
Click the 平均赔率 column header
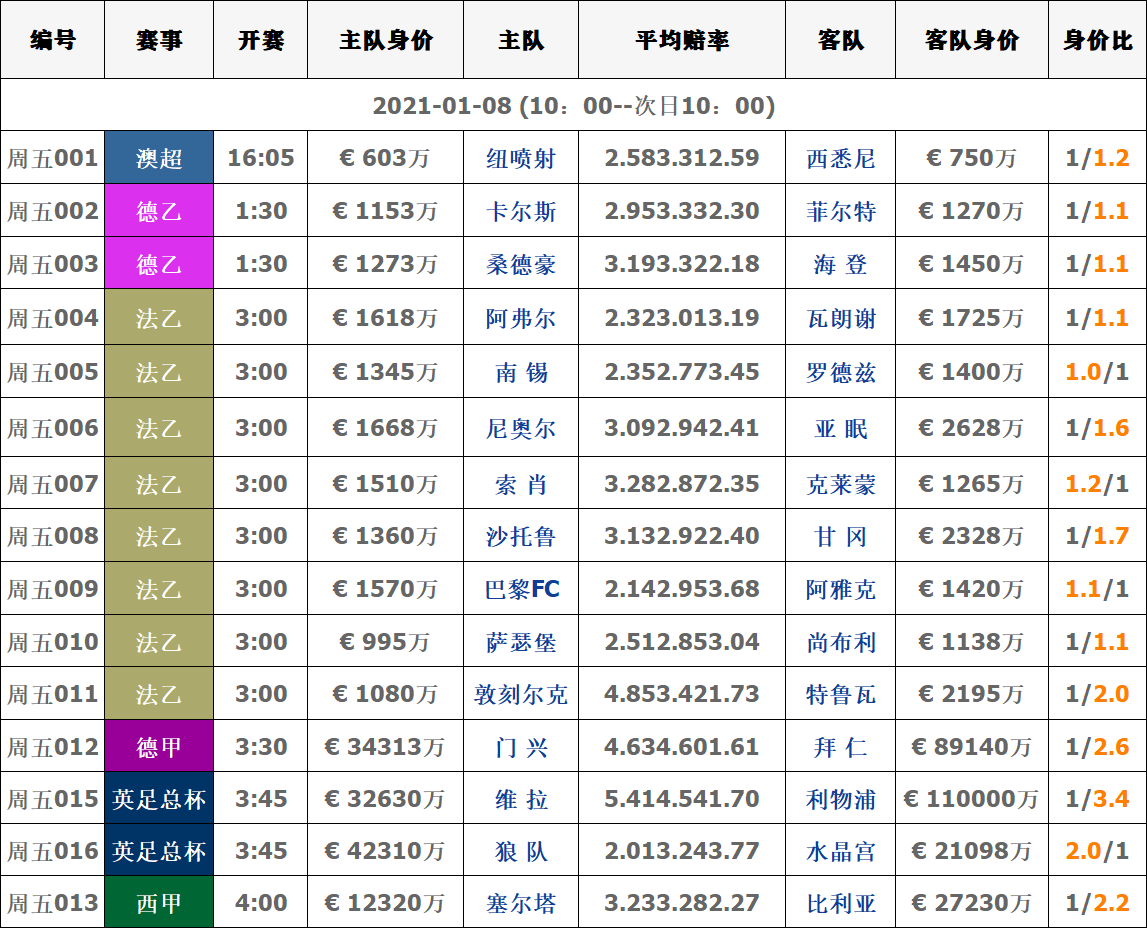[x=681, y=40]
